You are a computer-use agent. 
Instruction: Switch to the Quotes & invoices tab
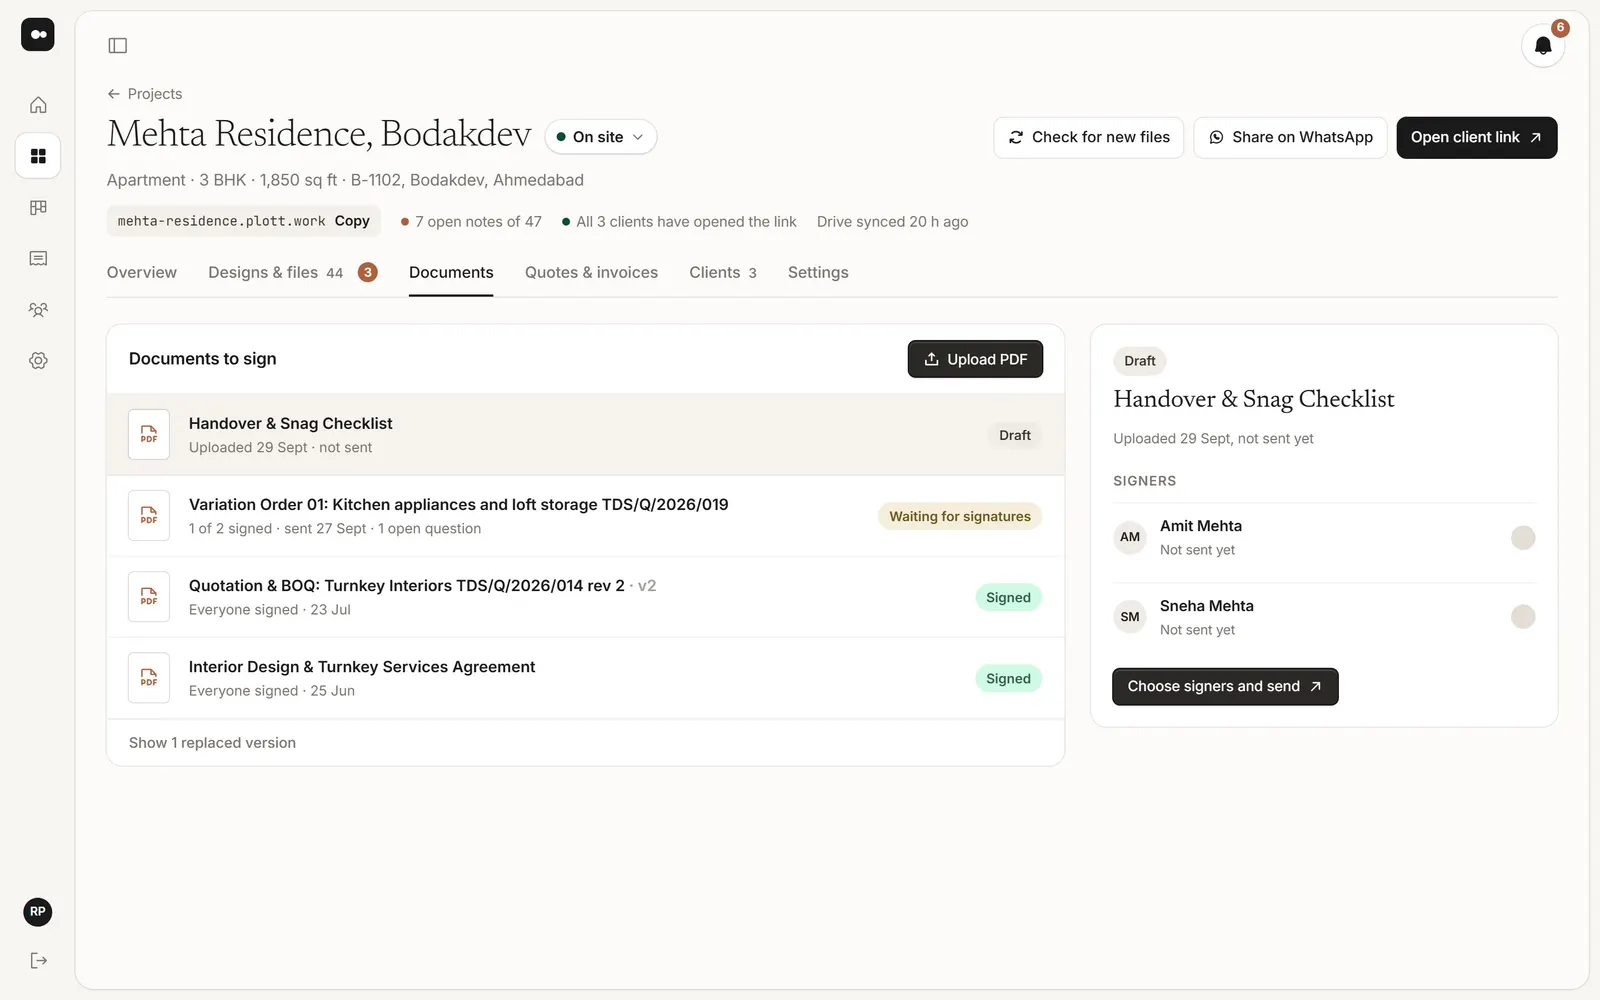point(591,272)
